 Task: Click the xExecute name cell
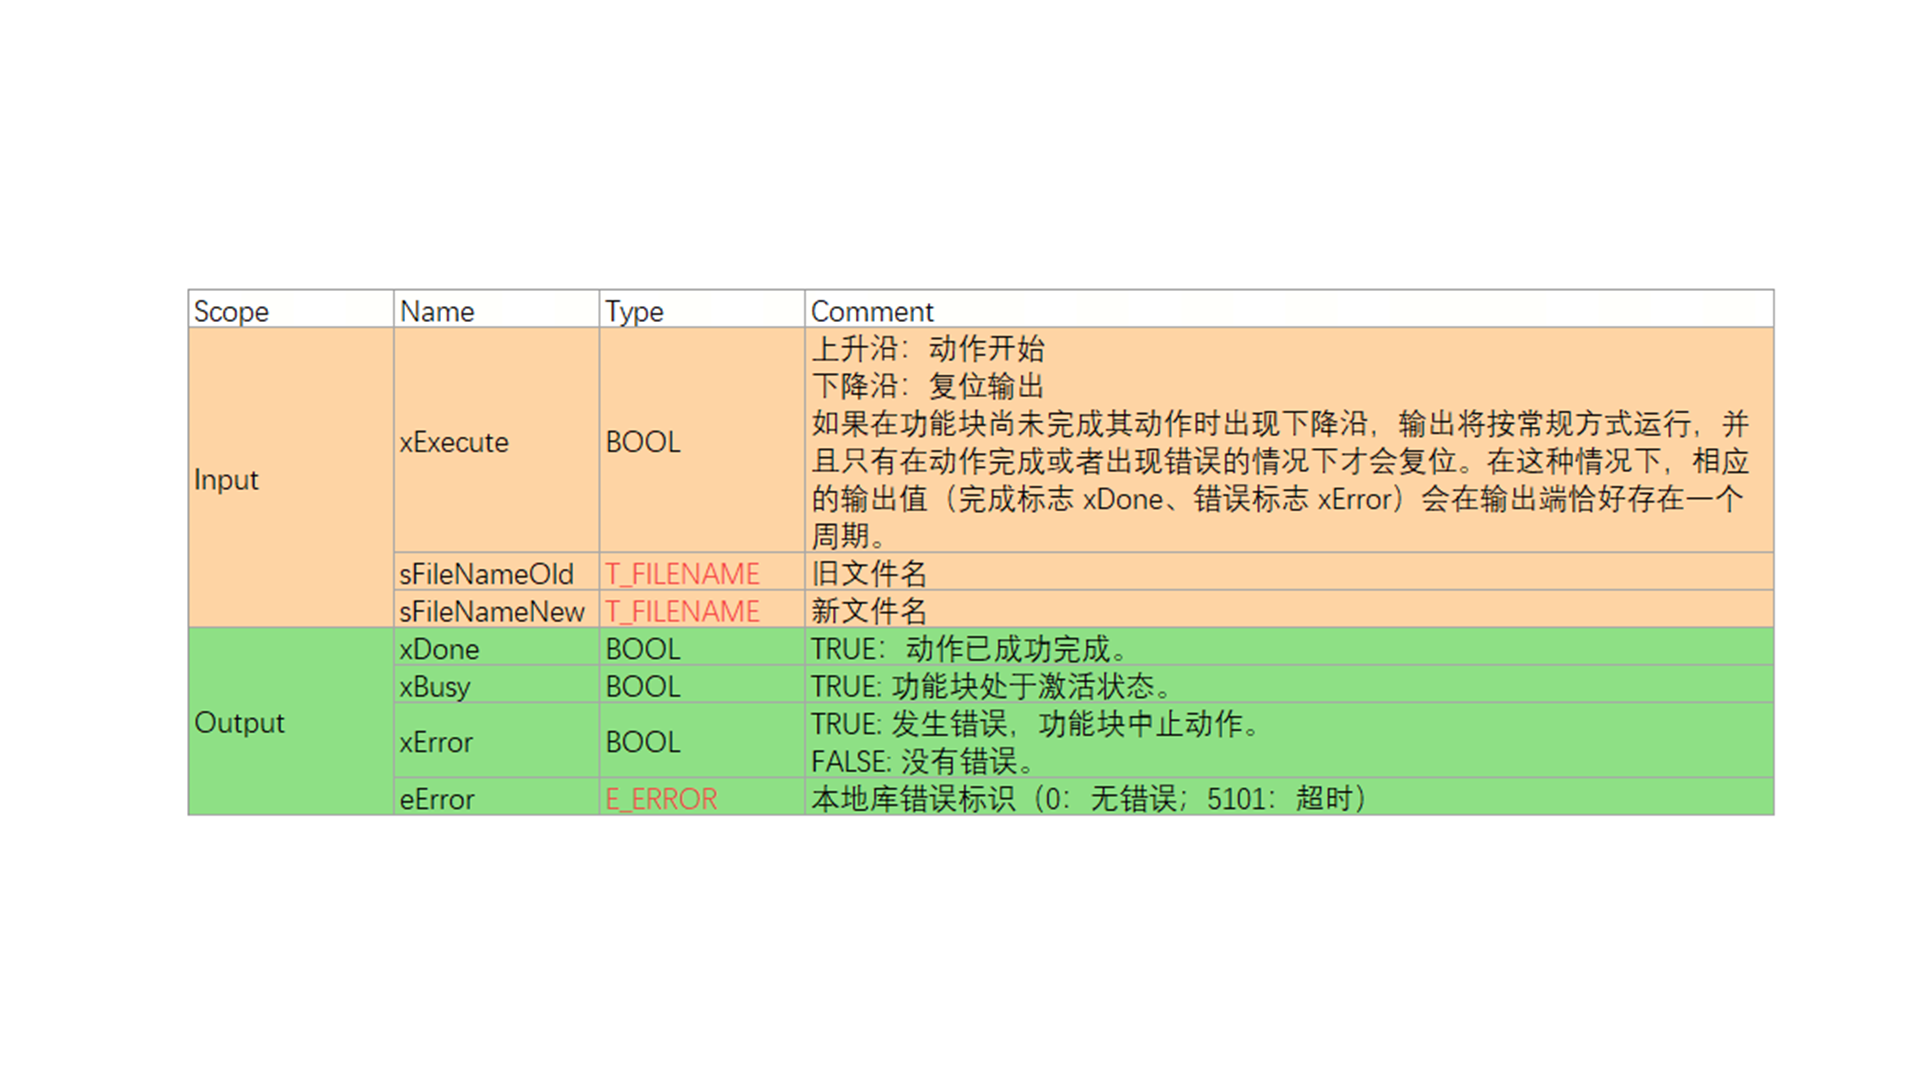tap(454, 442)
